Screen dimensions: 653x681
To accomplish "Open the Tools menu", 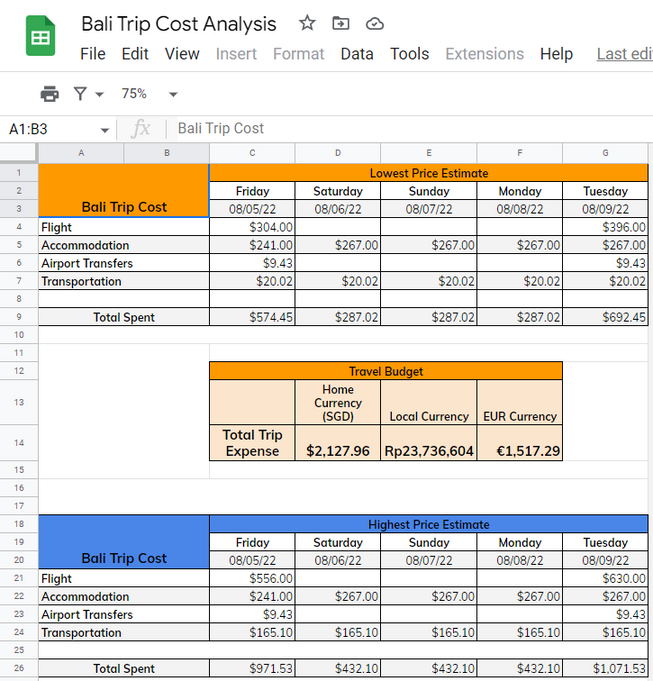I will pos(409,54).
